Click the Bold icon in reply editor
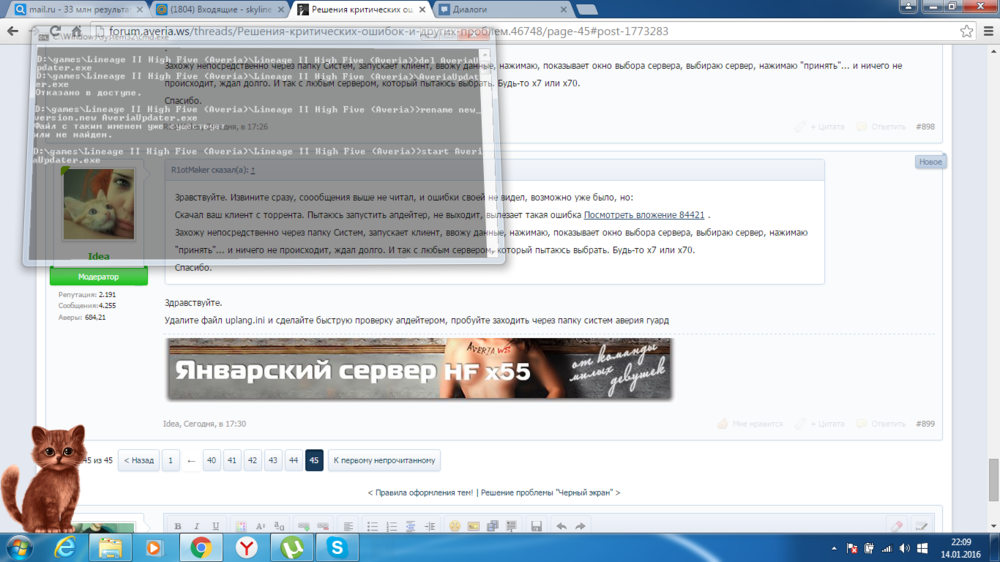Image resolution: width=1000 pixels, height=562 pixels. click(178, 526)
